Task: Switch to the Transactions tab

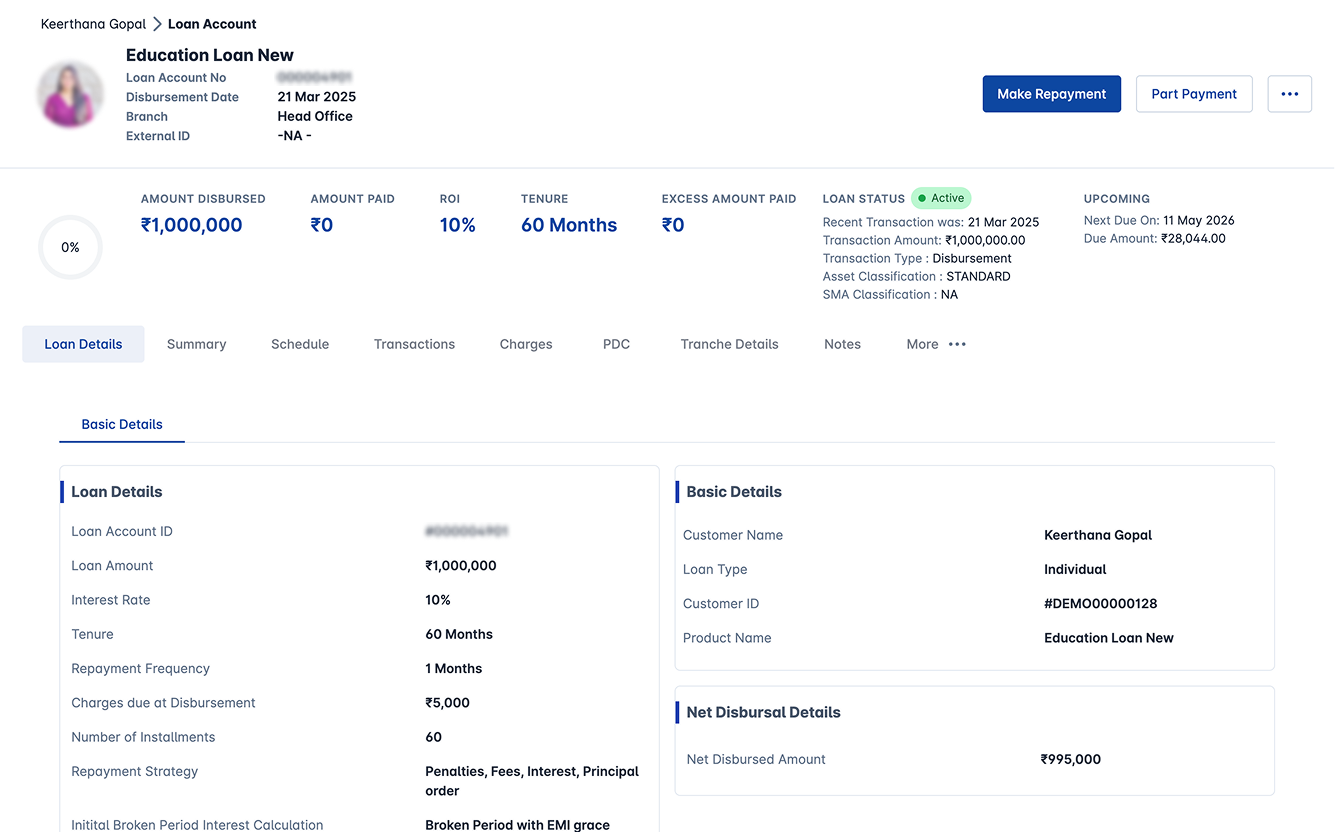Action: (x=414, y=344)
